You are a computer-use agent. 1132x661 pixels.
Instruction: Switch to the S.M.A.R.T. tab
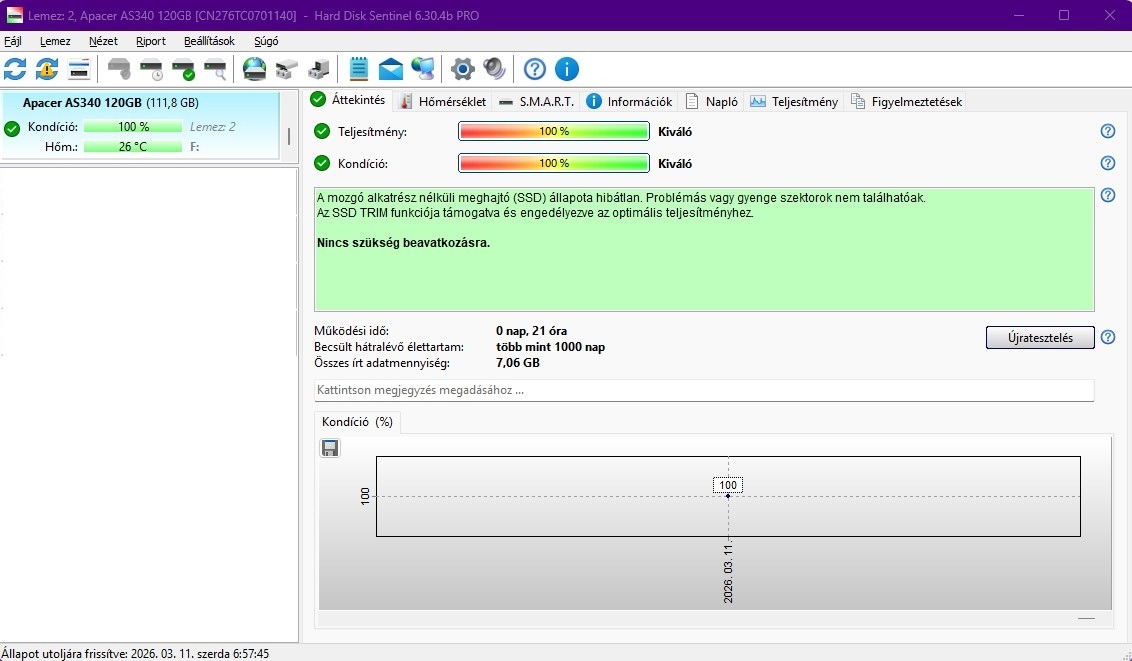pos(536,102)
